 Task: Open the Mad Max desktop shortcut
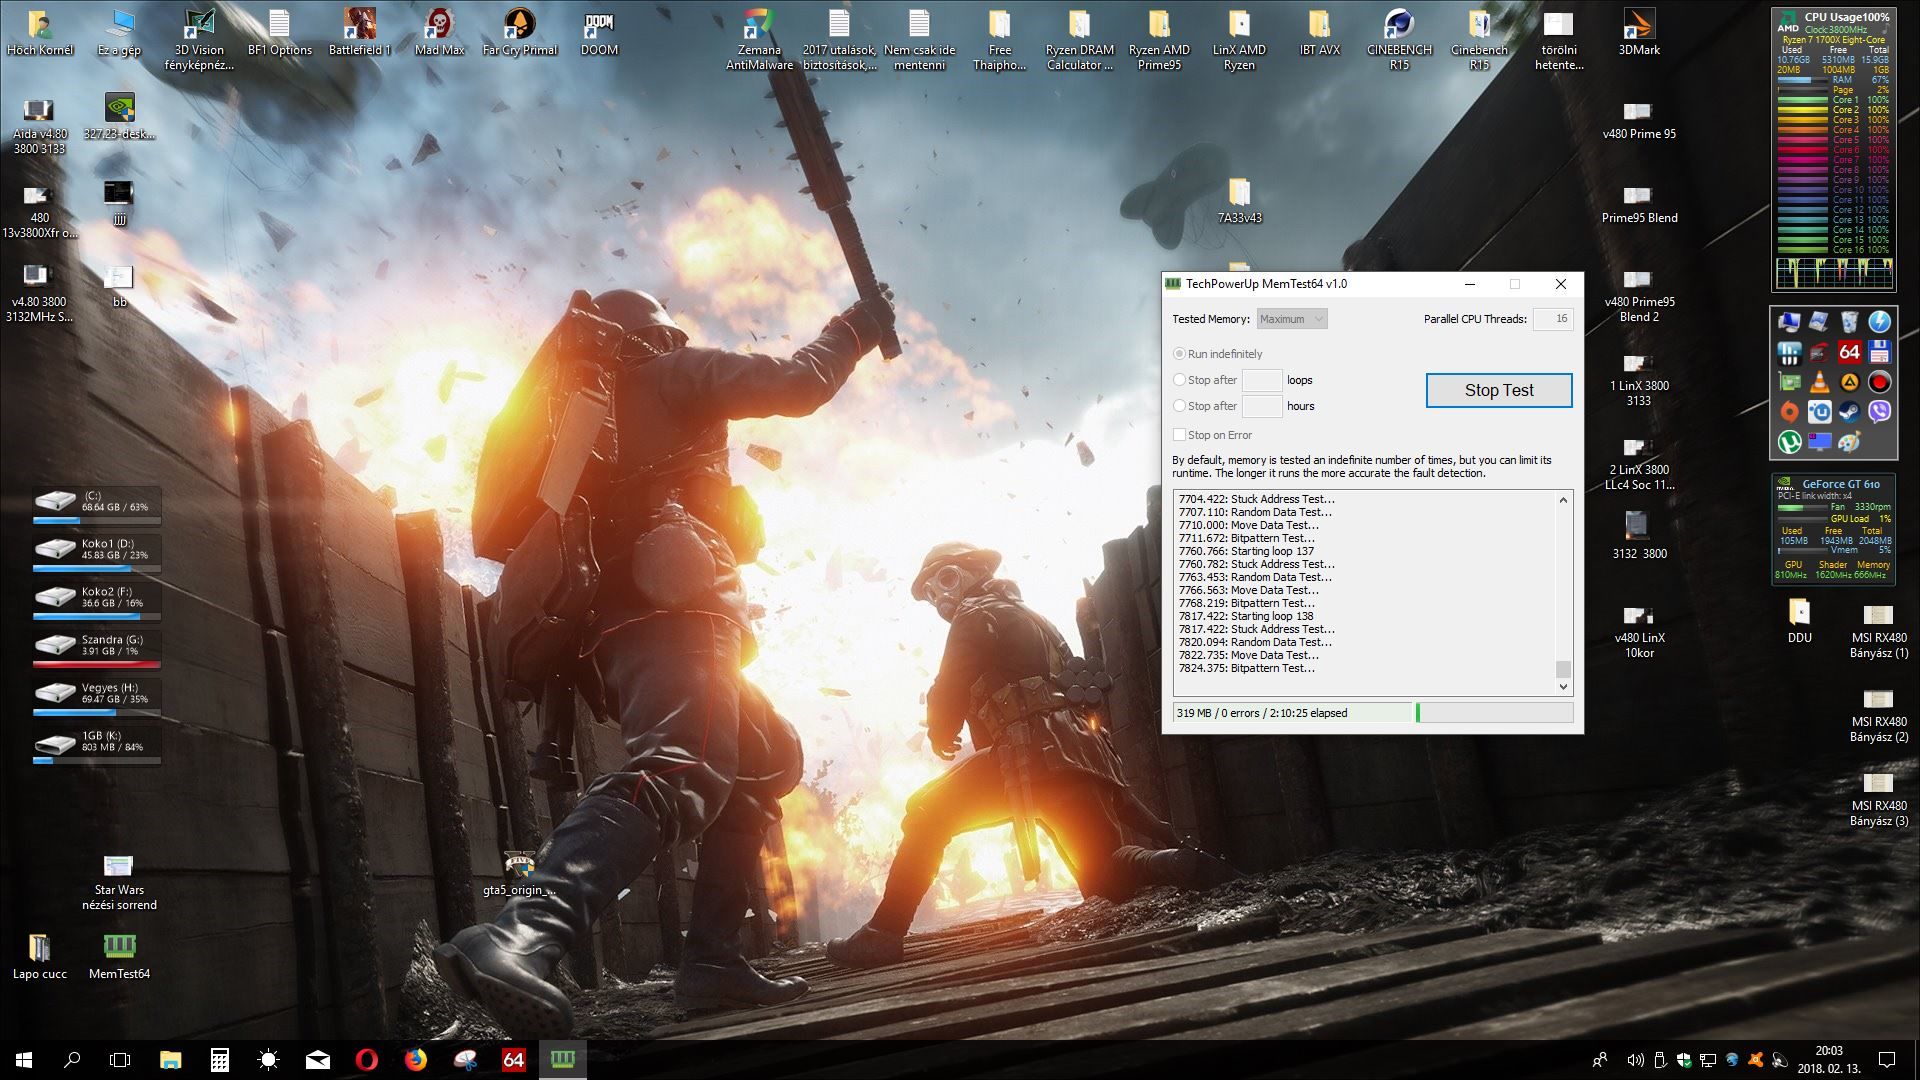click(x=439, y=33)
